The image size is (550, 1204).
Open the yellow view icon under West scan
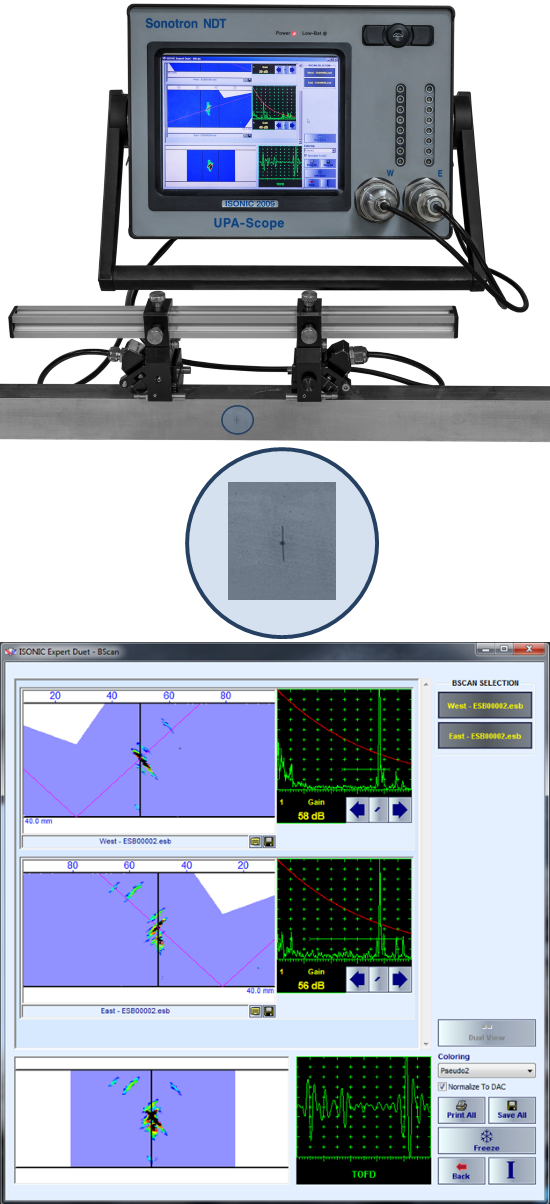tap(255, 842)
